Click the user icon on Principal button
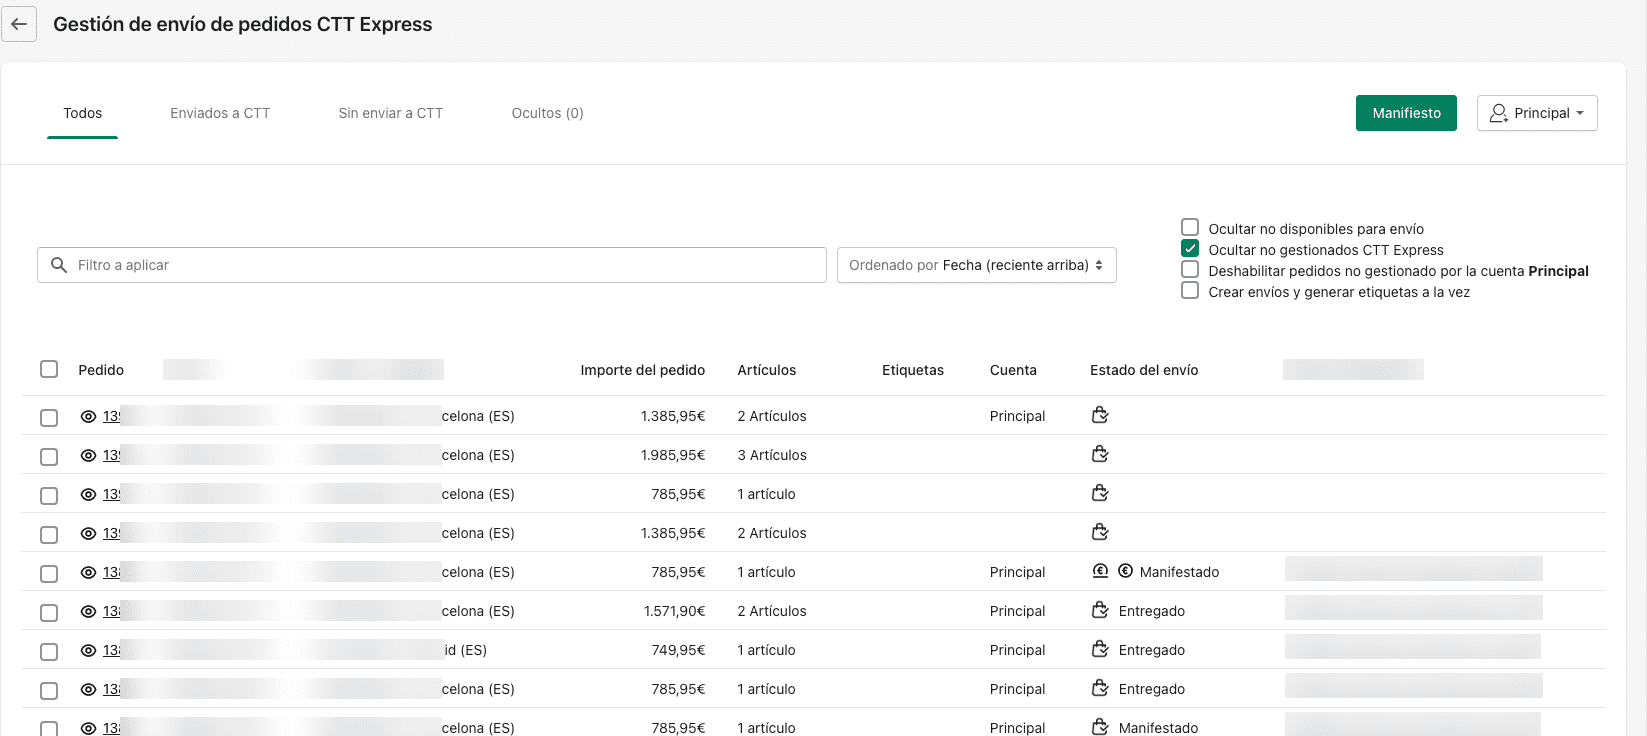Viewport: 1647px width, 736px height. click(1498, 113)
